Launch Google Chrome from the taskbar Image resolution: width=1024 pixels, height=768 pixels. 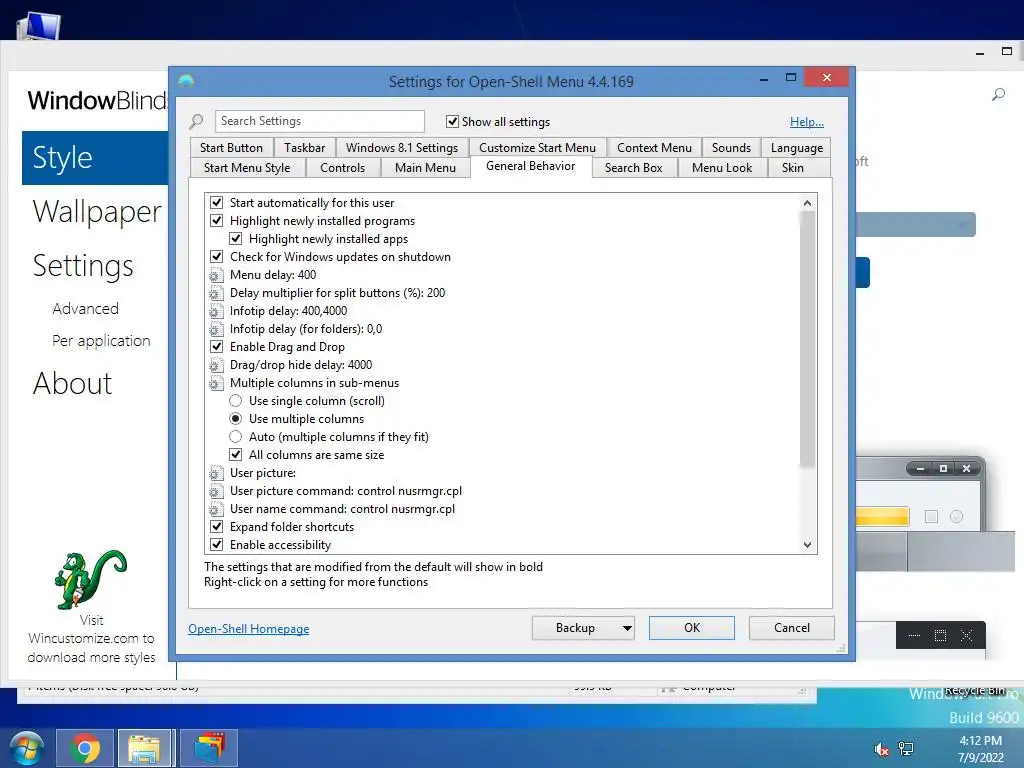pyautogui.click(x=85, y=748)
